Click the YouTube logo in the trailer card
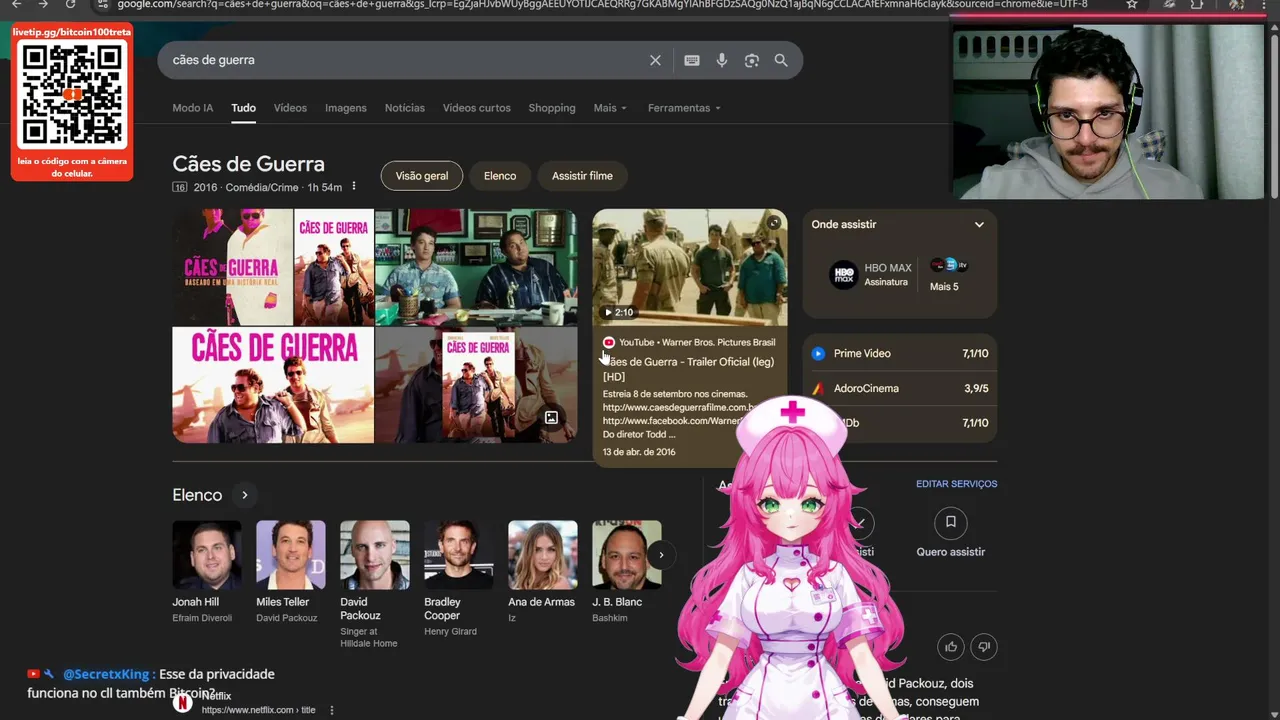The image size is (1280, 720). [608, 342]
